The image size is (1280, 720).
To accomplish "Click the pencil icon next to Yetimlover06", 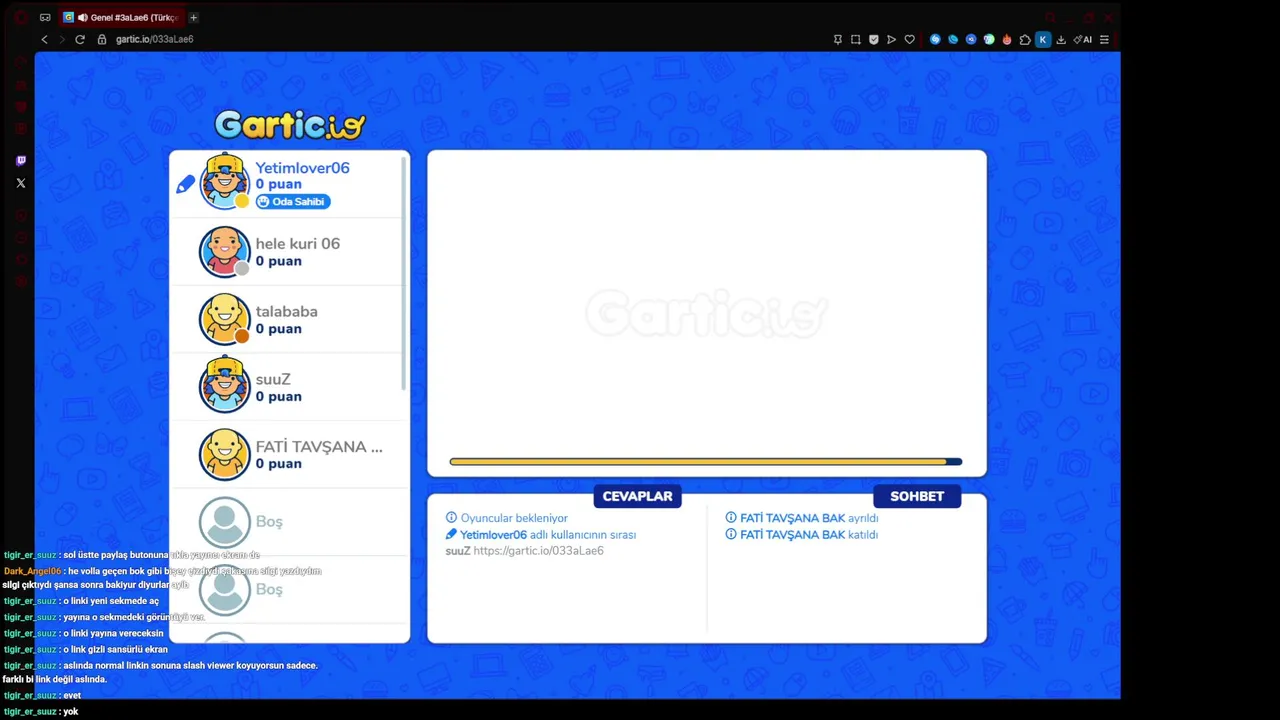I will (x=185, y=184).
